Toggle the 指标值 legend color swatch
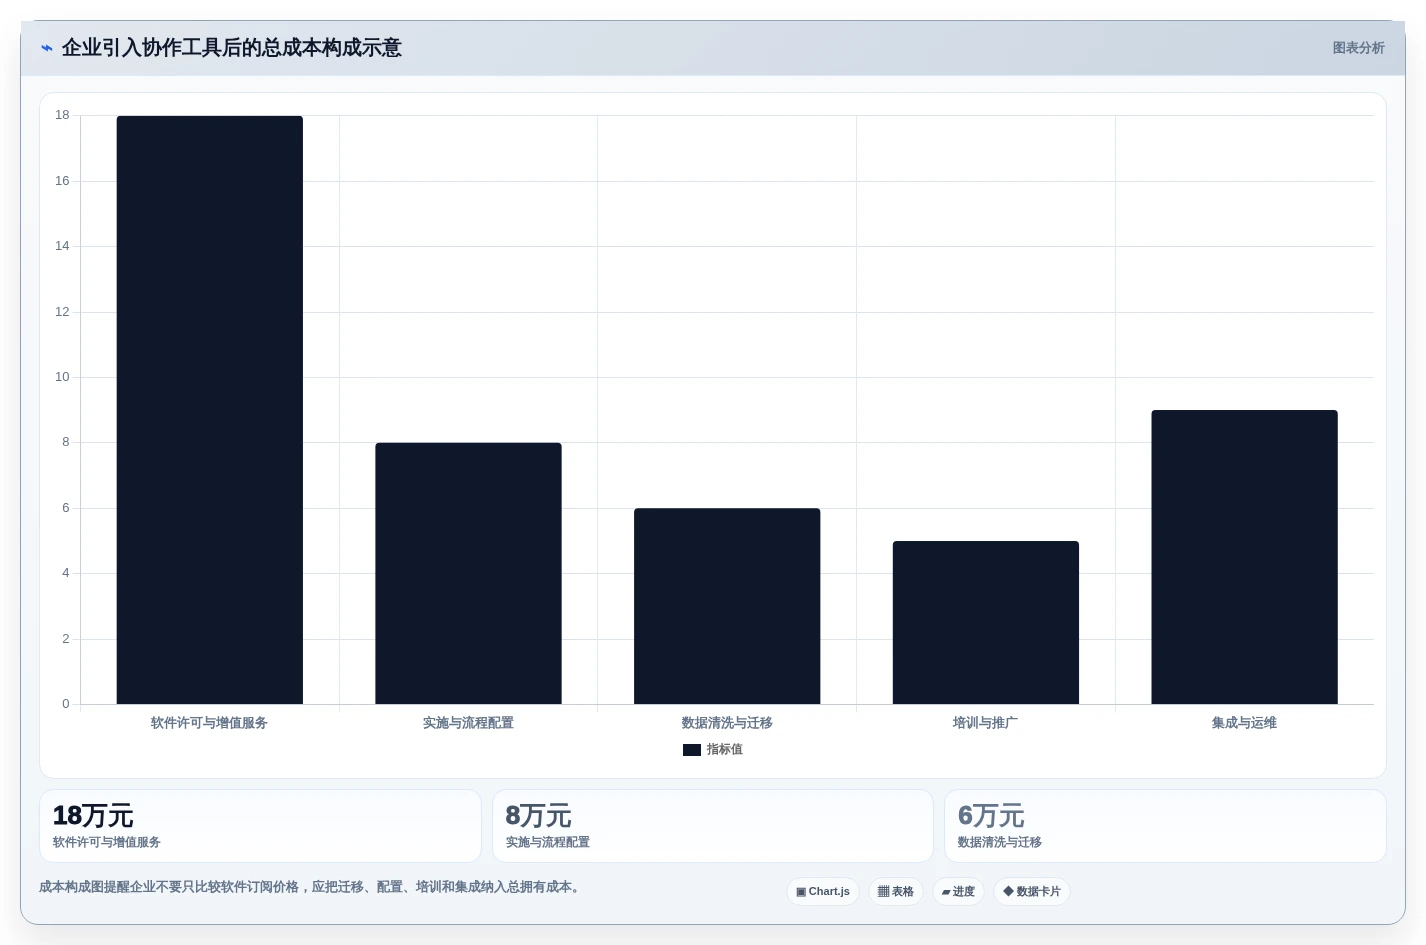The height and width of the screenshot is (945, 1426). coord(692,750)
